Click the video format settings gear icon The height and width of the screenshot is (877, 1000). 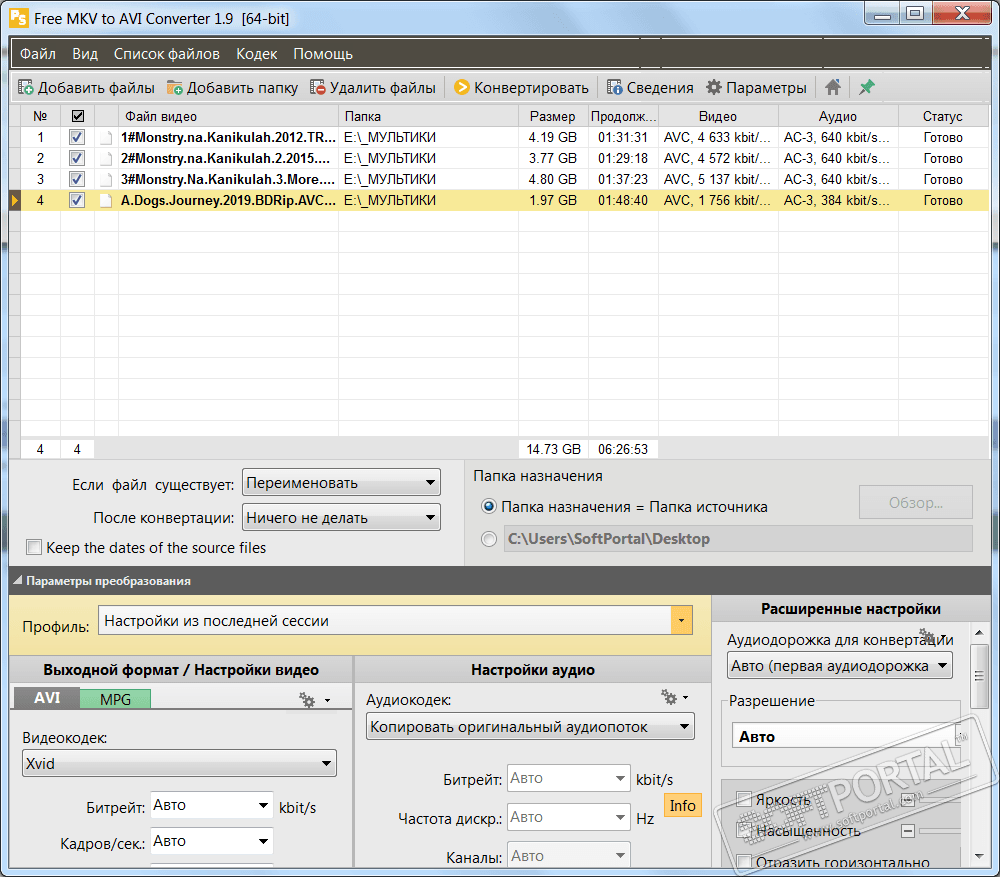[307, 700]
